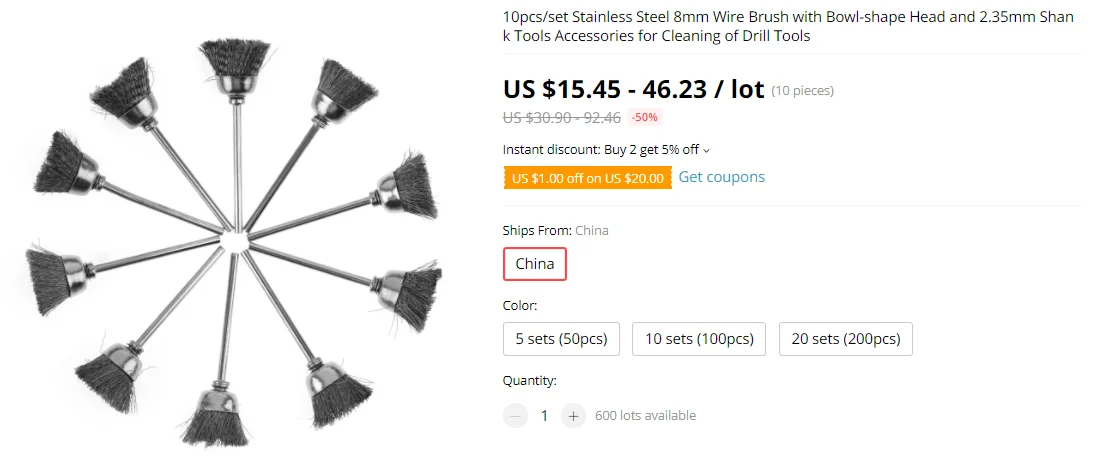Image resolution: width=1107 pixels, height=456 pixels.
Task: Select China as the Ships From option
Action: [534, 264]
